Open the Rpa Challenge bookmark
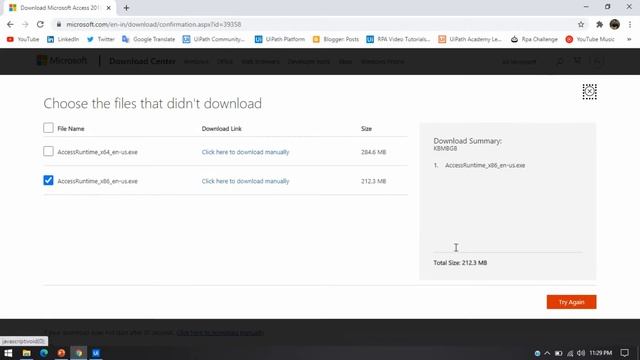The width and height of the screenshot is (640, 360). [x=534, y=39]
